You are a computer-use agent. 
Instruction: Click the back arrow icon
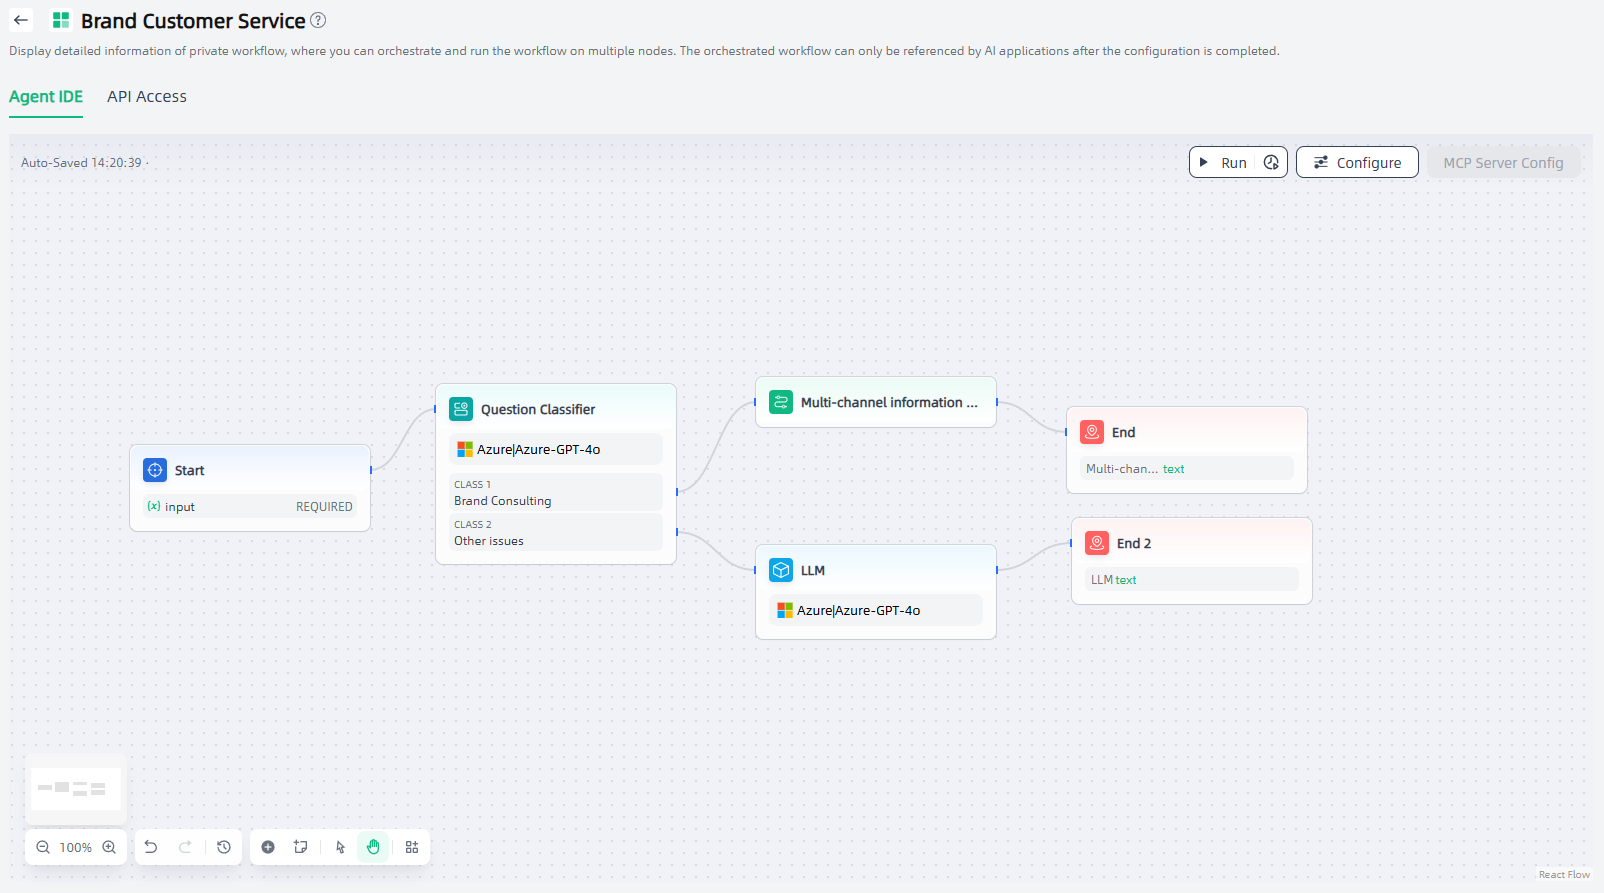pyautogui.click(x=21, y=20)
